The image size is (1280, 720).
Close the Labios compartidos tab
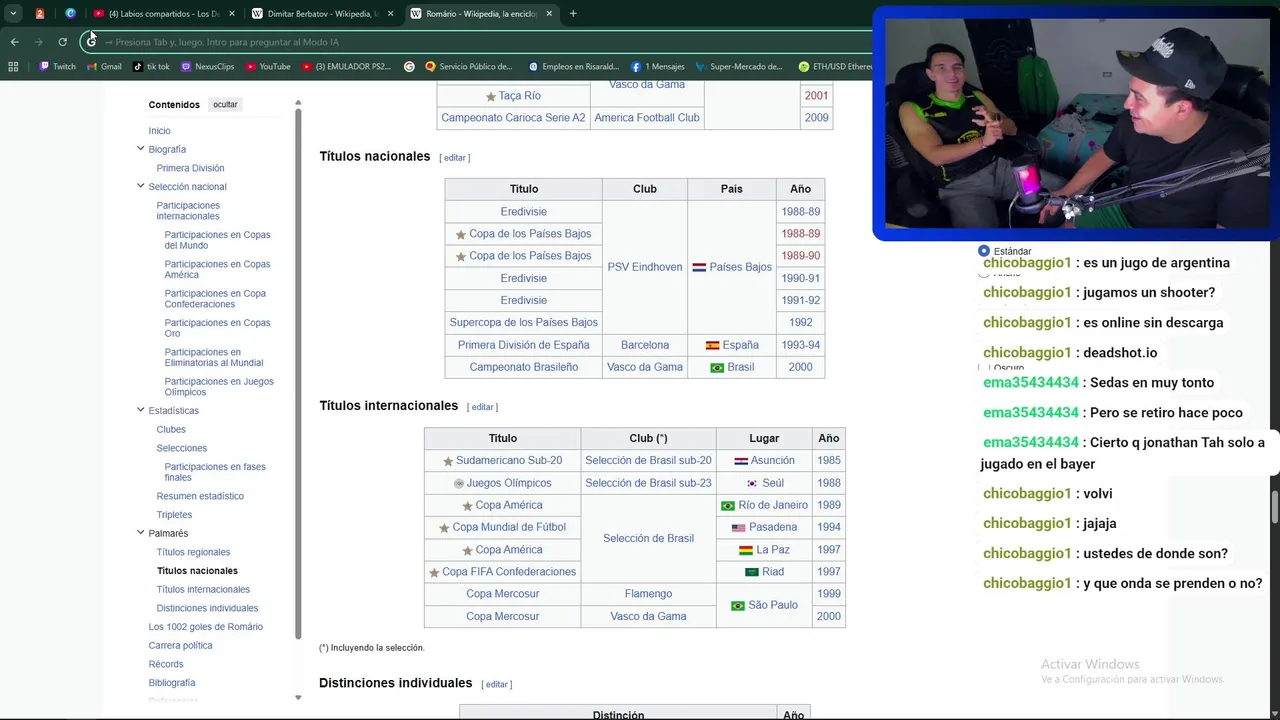(x=232, y=14)
